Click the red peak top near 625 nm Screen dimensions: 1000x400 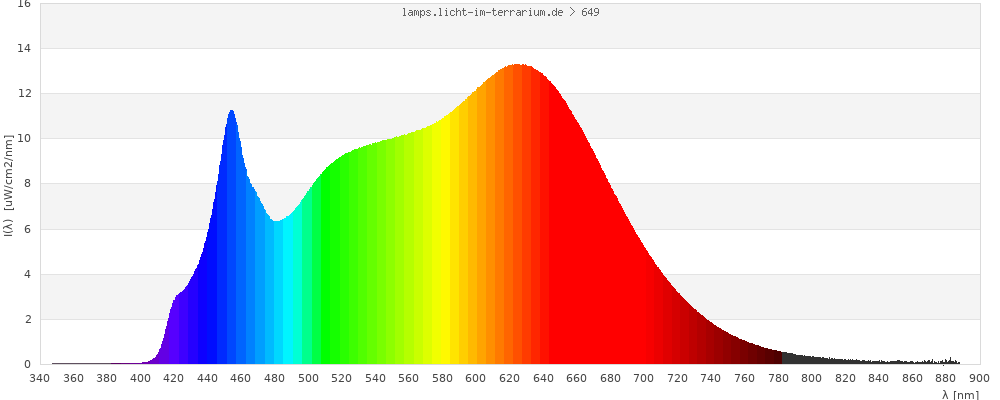[x=517, y=75]
